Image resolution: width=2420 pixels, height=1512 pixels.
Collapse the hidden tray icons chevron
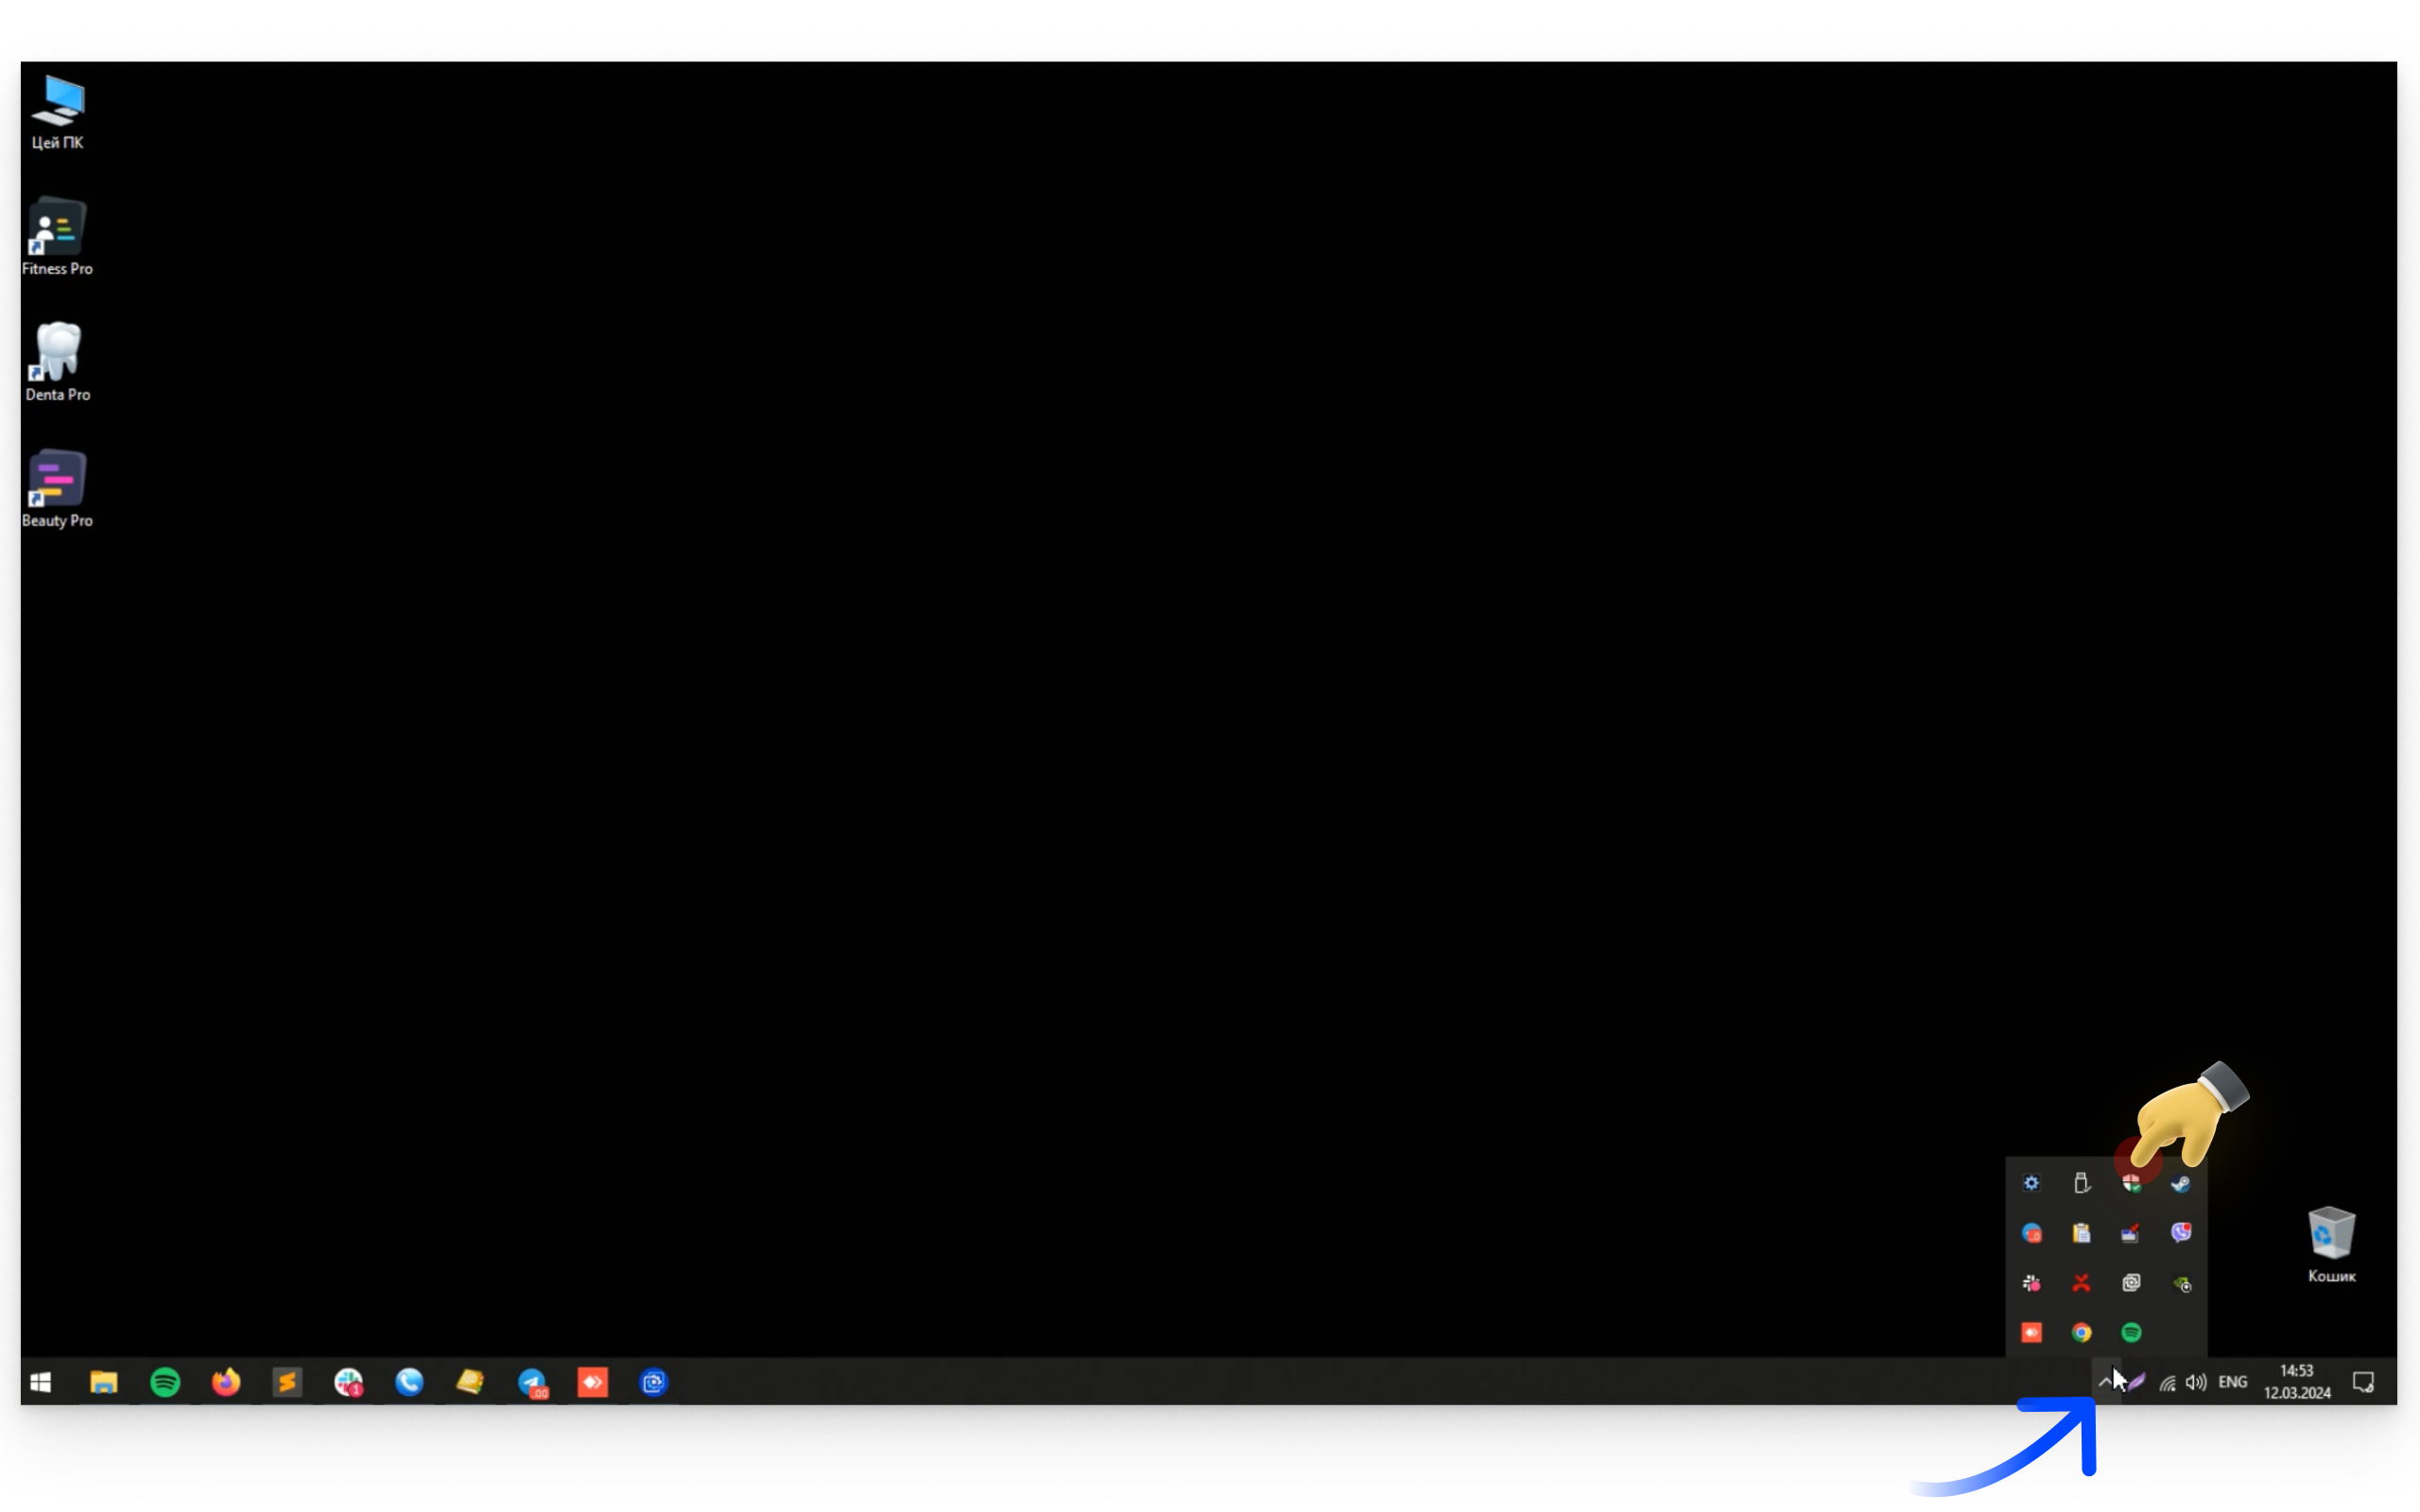[2105, 1382]
